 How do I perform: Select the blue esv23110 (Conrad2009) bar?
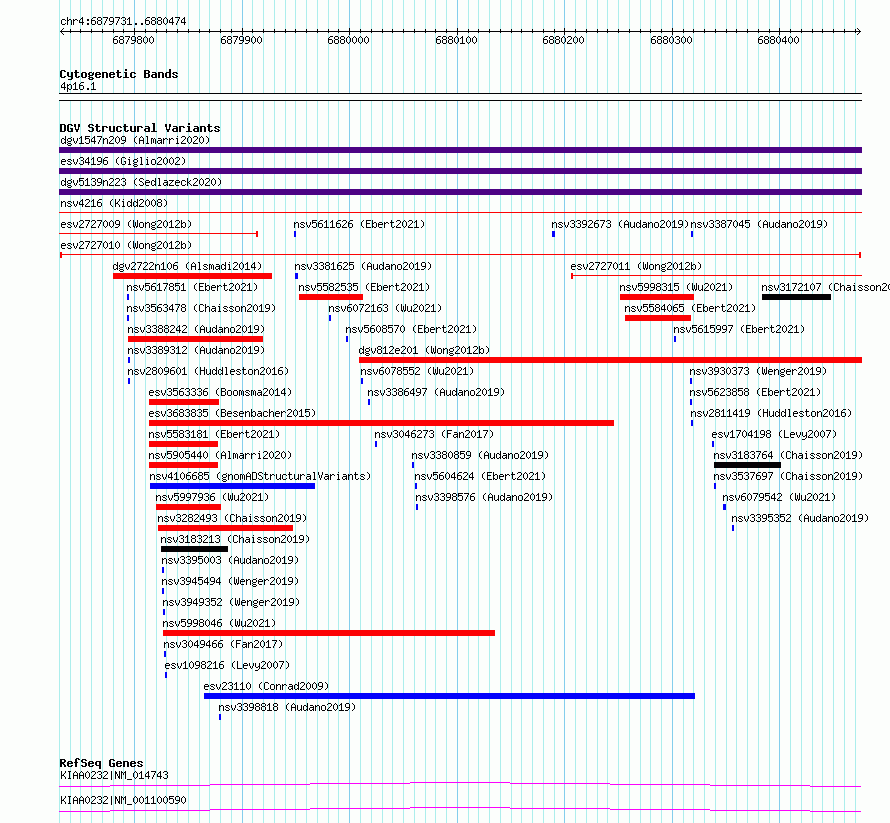click(x=450, y=696)
